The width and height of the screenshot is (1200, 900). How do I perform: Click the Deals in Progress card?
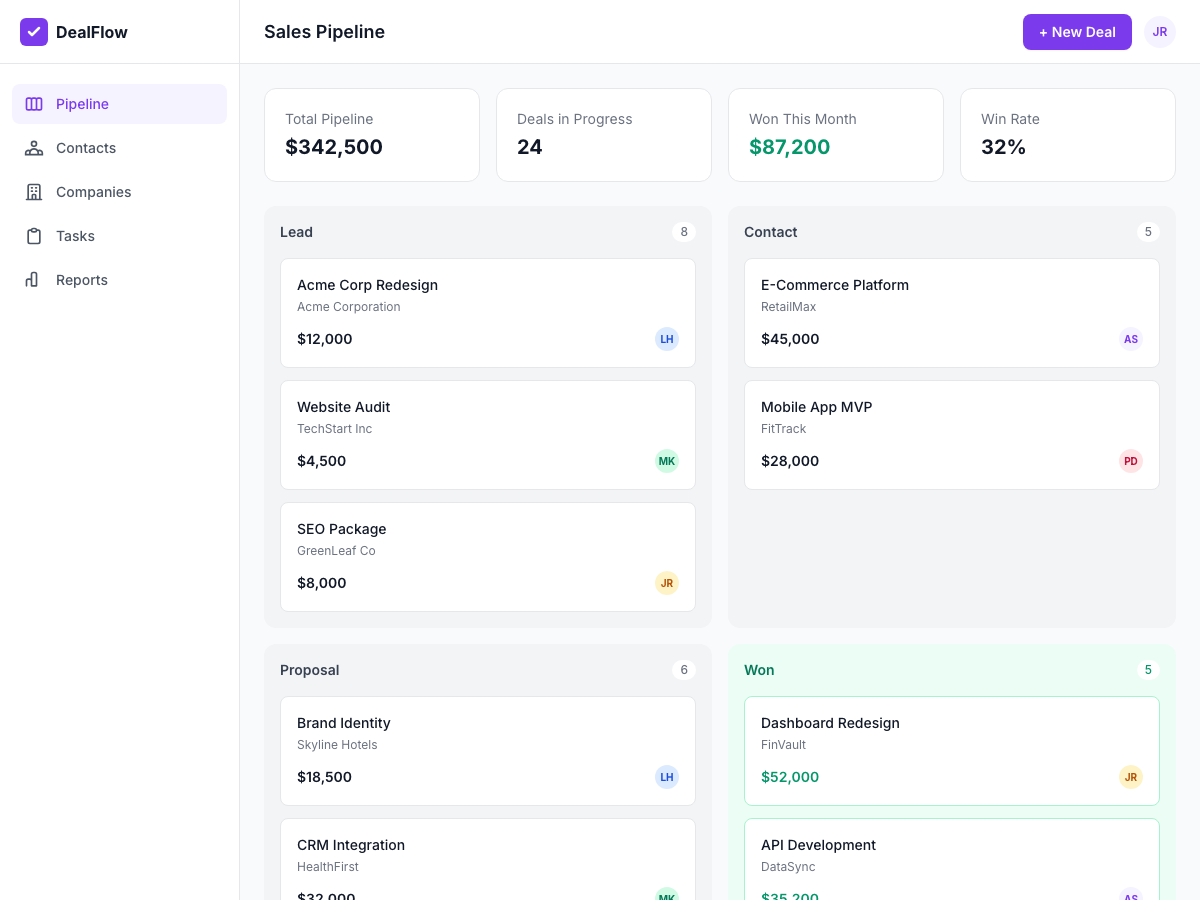(x=604, y=135)
